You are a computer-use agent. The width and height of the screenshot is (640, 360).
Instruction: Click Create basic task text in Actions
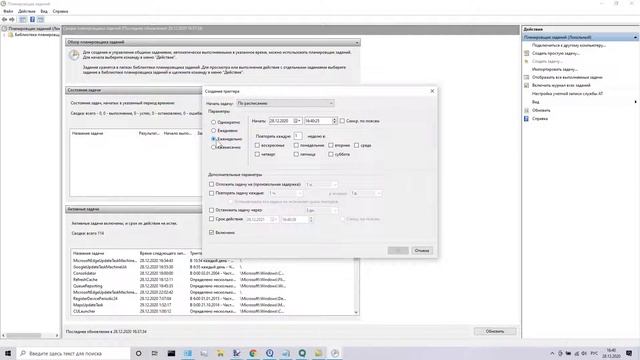[556, 53]
